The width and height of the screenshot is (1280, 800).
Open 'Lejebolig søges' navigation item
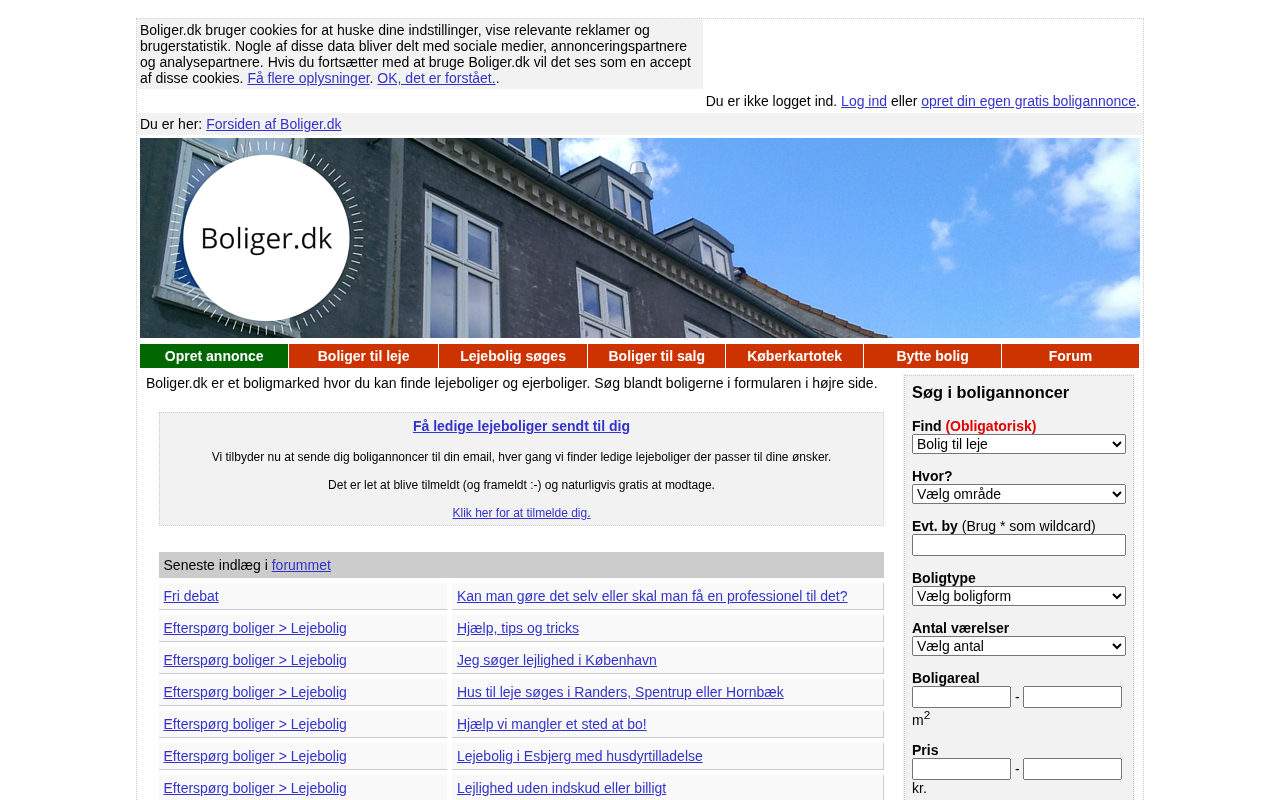point(513,356)
